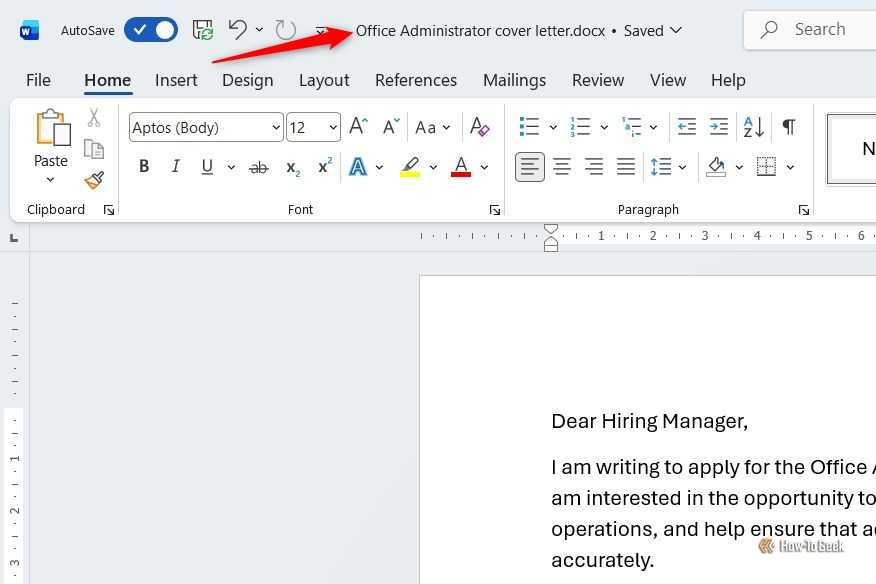Viewport: 876px width, 584px height.
Task: Open the Clipboard dialog launcher
Action: coord(109,210)
